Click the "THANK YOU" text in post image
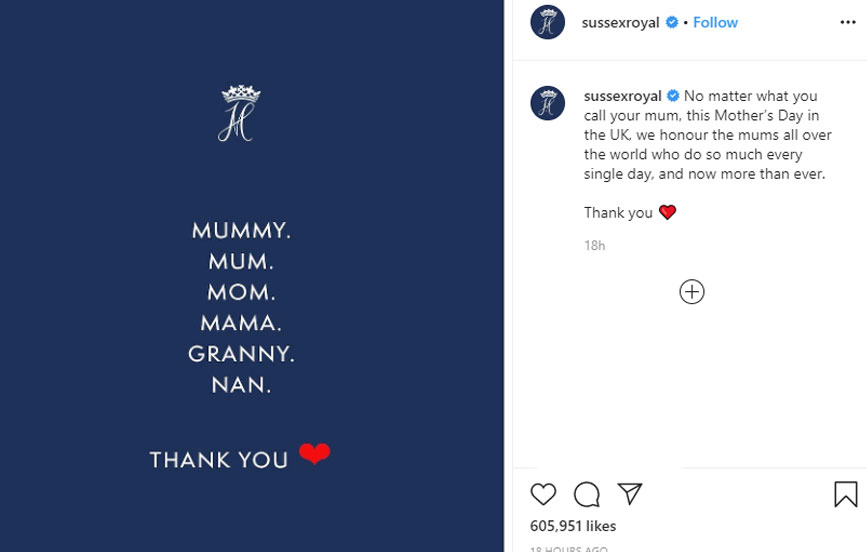The image size is (867, 552). click(219, 460)
